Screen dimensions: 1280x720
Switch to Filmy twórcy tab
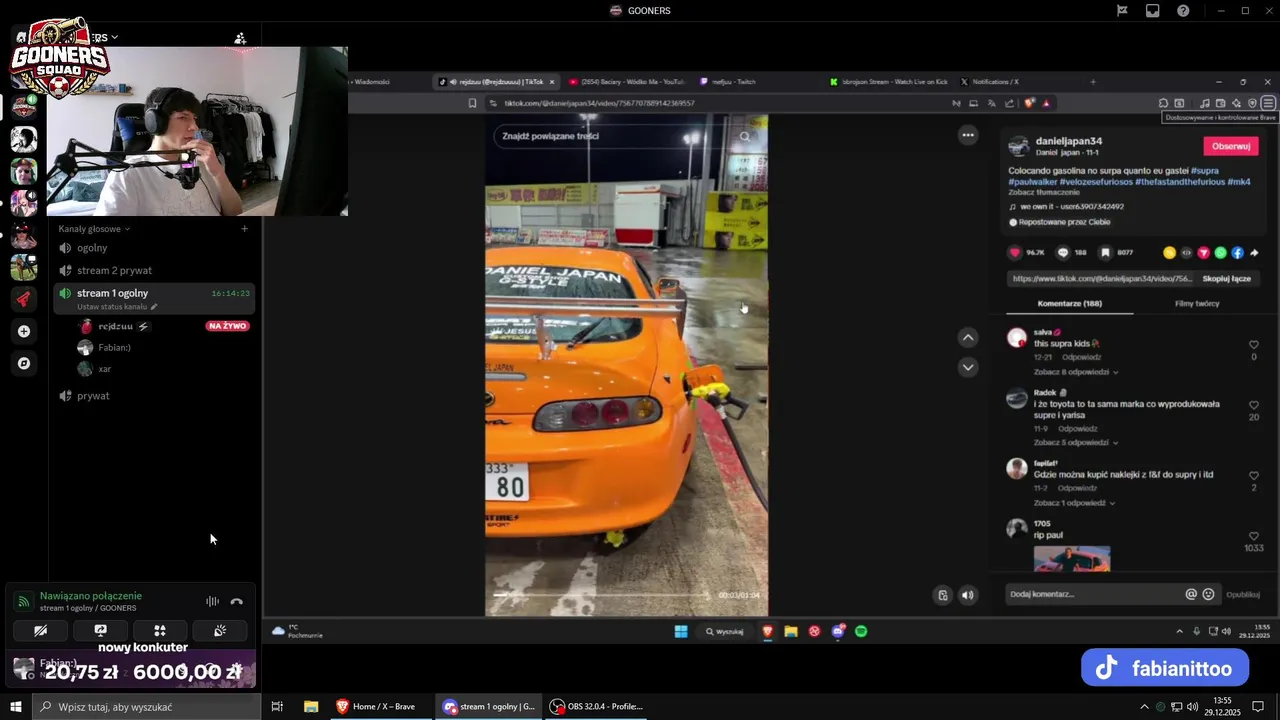point(1197,303)
